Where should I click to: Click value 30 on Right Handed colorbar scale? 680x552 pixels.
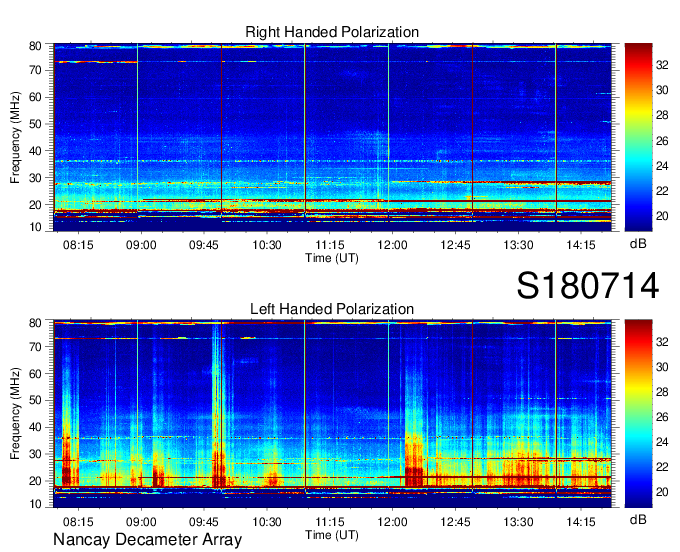pyautogui.click(x=662, y=90)
